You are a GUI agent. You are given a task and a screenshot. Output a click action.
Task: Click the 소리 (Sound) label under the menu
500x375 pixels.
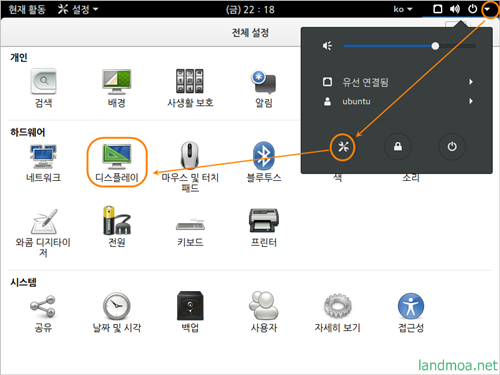point(411,178)
